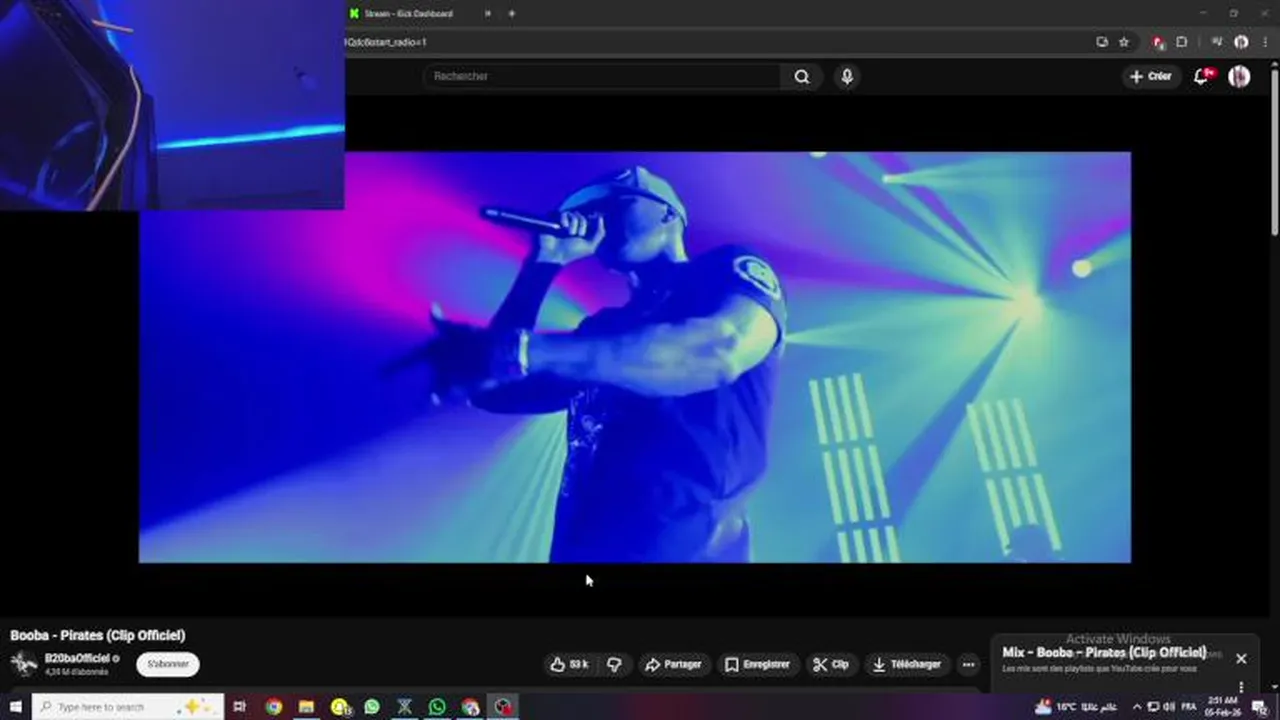
Task: Open Chrome three-dot menu
Action: 1264,42
